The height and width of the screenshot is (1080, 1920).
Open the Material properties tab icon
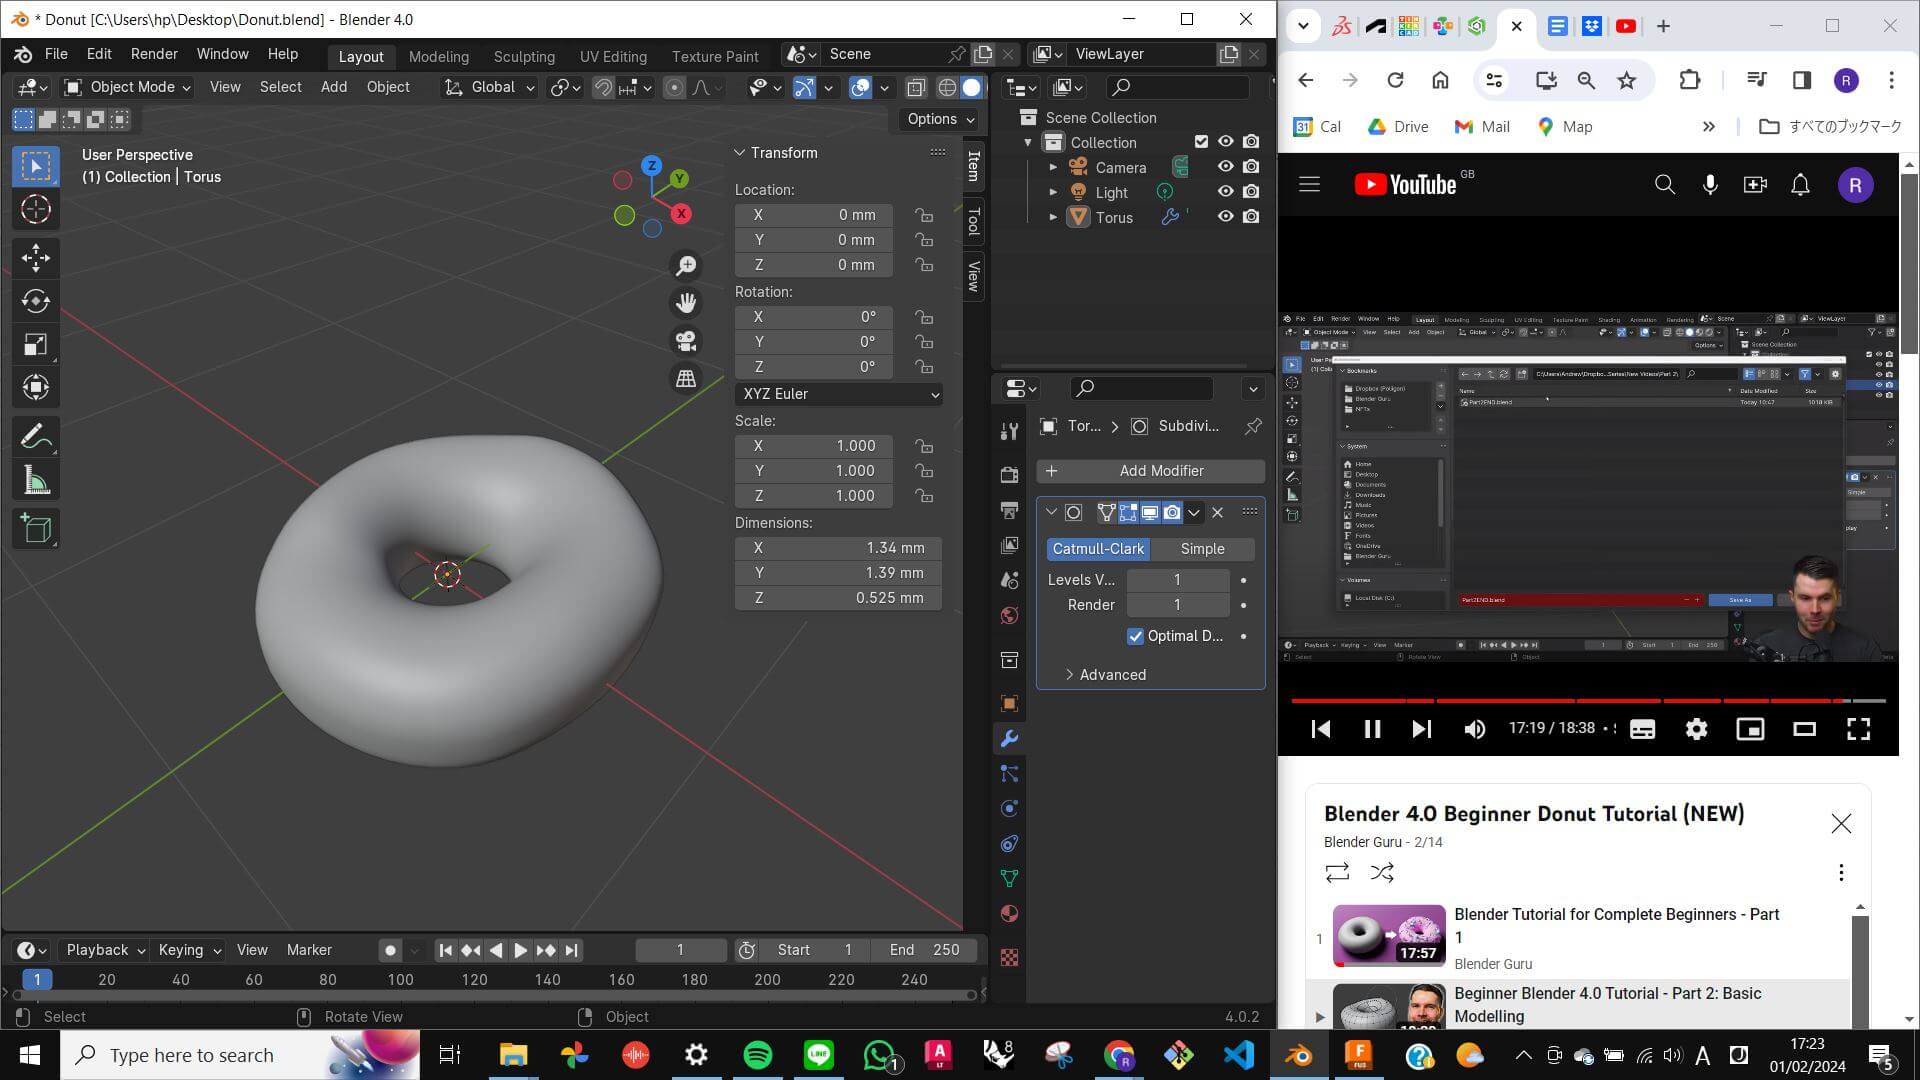click(1009, 914)
